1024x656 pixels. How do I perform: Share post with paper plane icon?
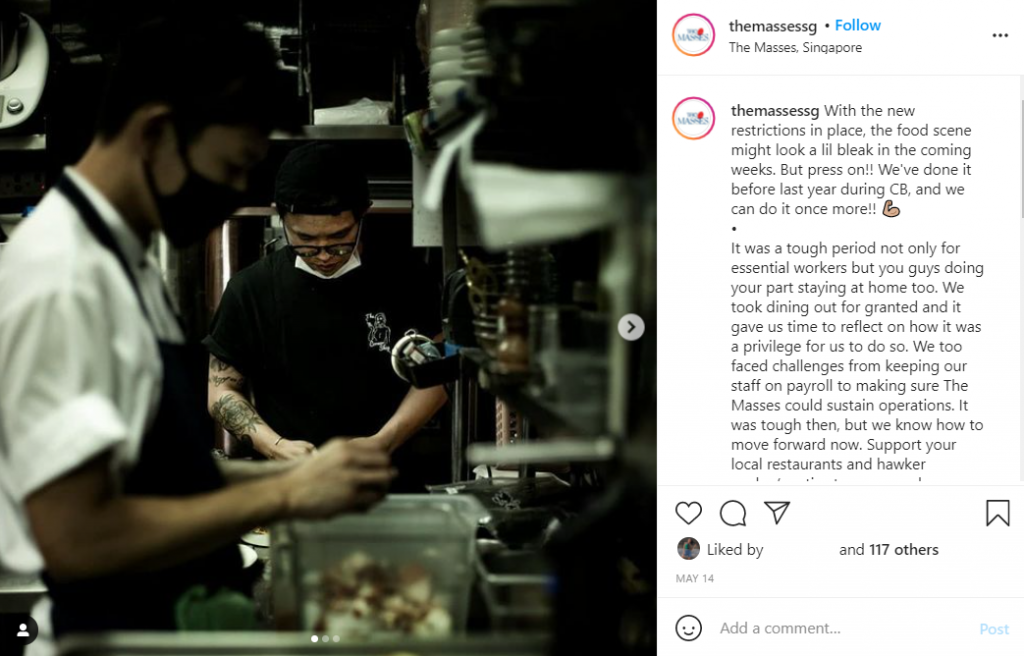pyautogui.click(x=777, y=512)
